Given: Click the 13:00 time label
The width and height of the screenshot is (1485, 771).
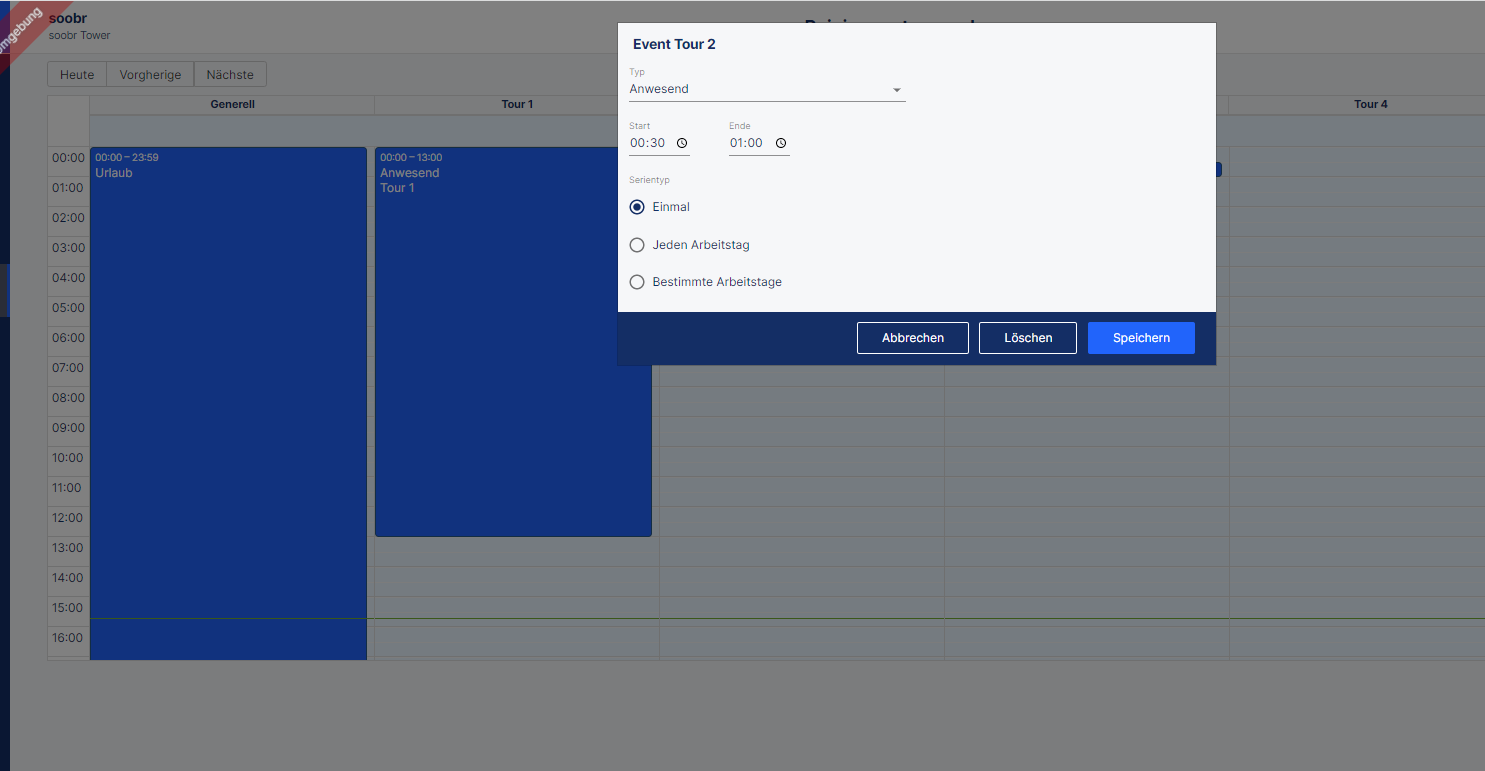Looking at the screenshot, I should pos(68,548).
